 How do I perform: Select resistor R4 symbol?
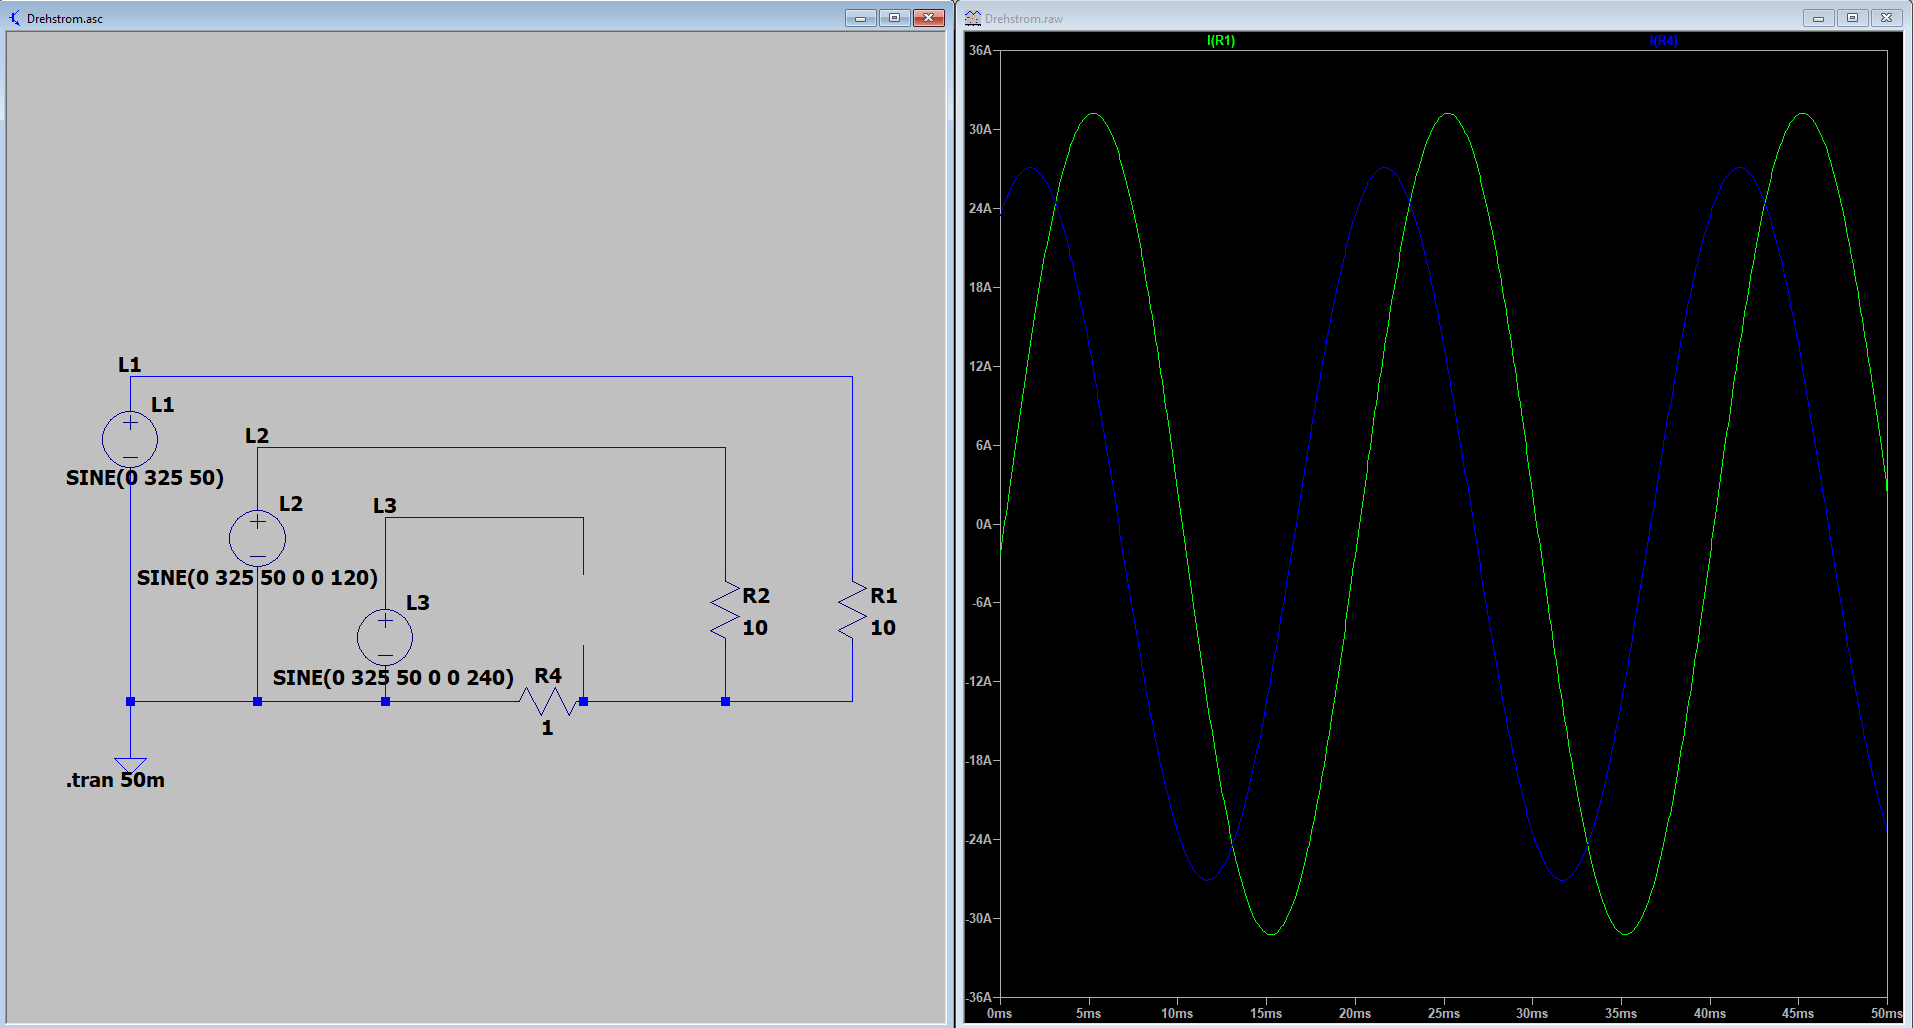(x=550, y=701)
